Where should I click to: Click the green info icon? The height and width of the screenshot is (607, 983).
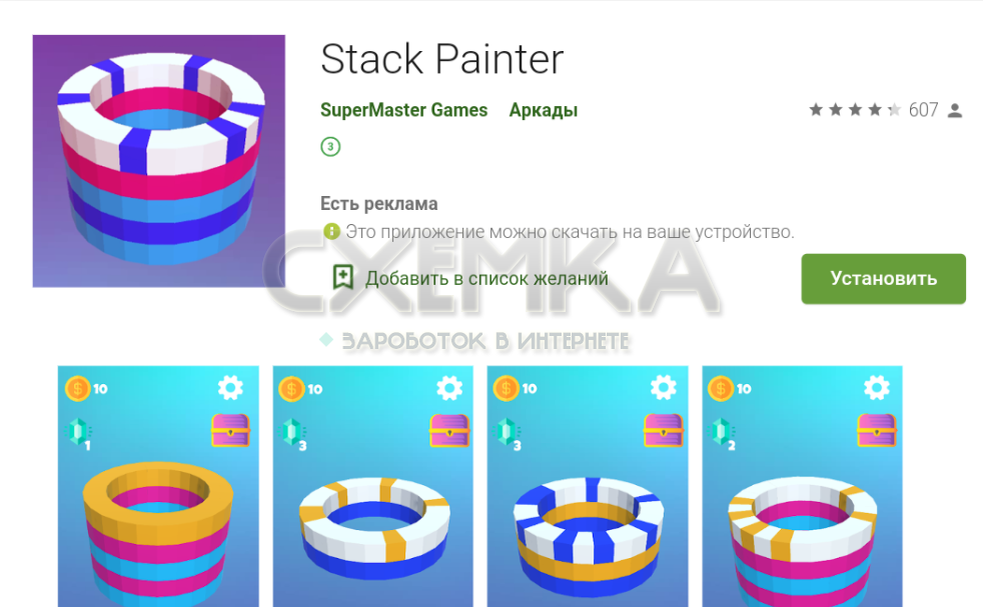click(331, 231)
